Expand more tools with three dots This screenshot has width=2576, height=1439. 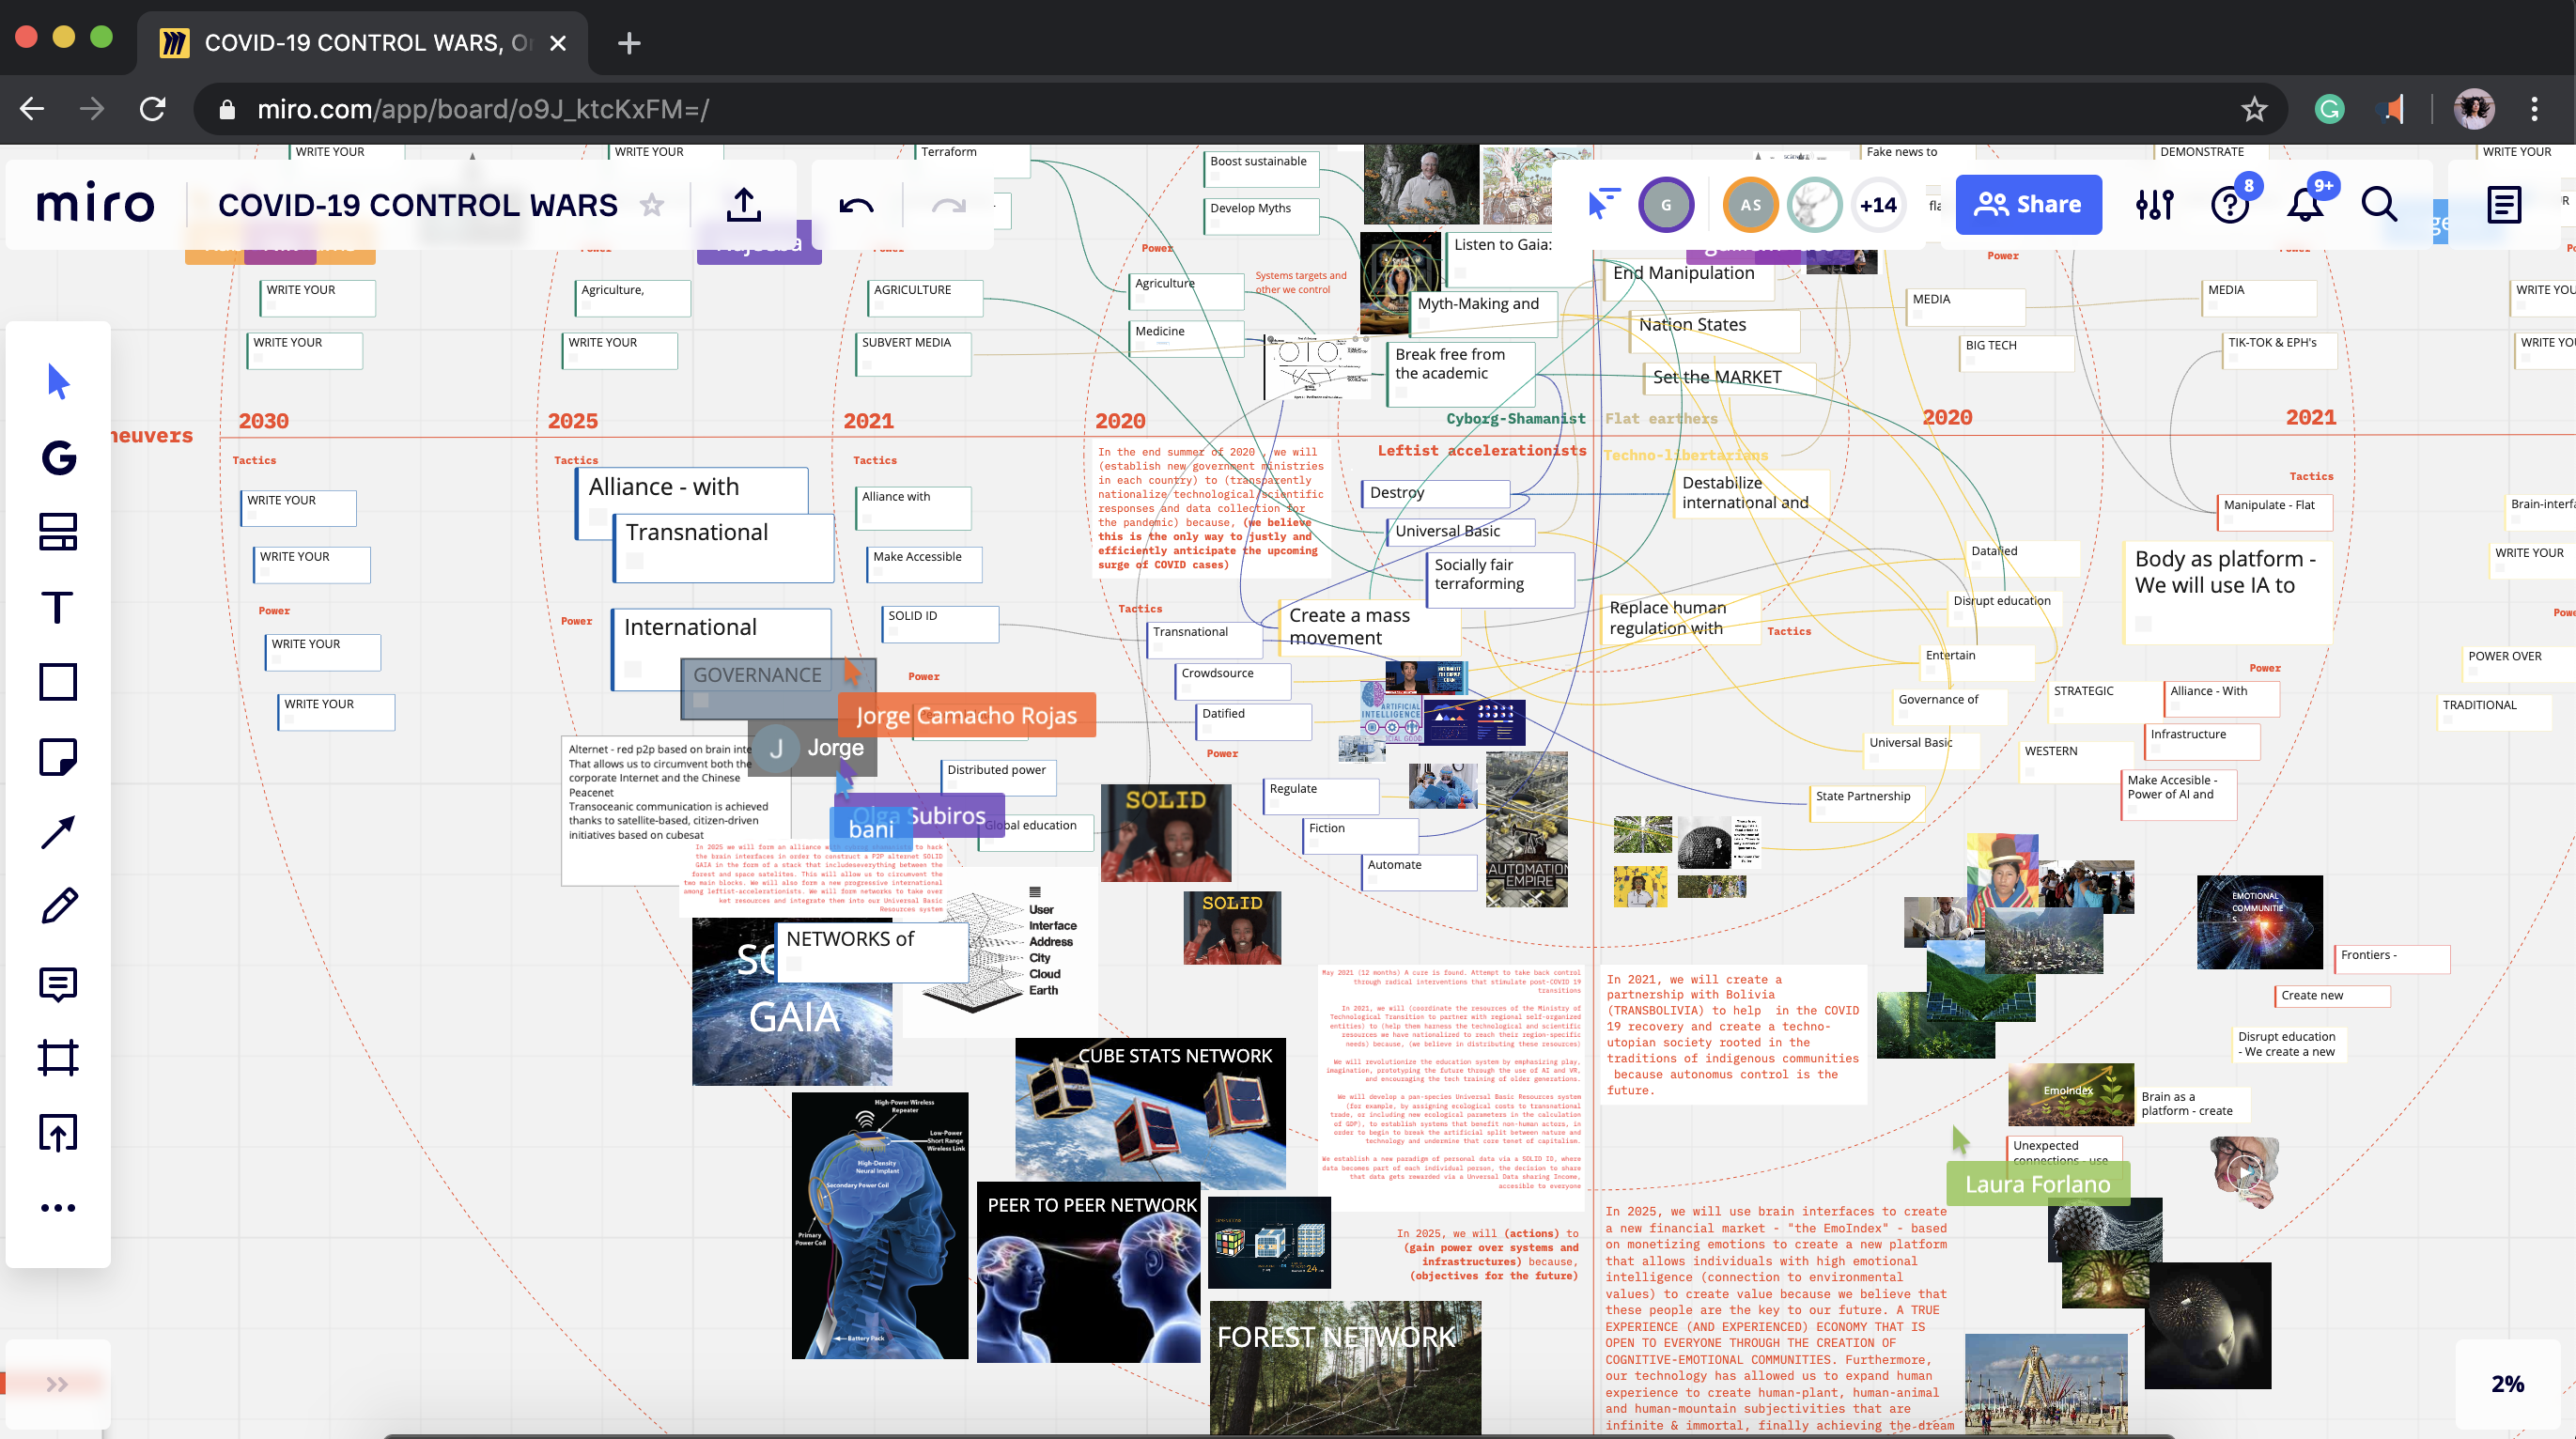click(58, 1208)
